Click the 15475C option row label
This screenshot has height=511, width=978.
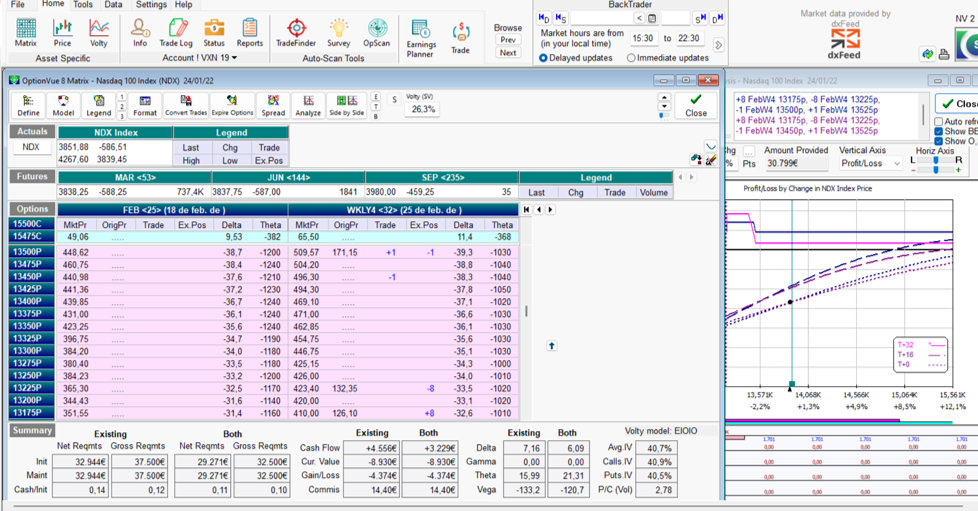pos(31,236)
